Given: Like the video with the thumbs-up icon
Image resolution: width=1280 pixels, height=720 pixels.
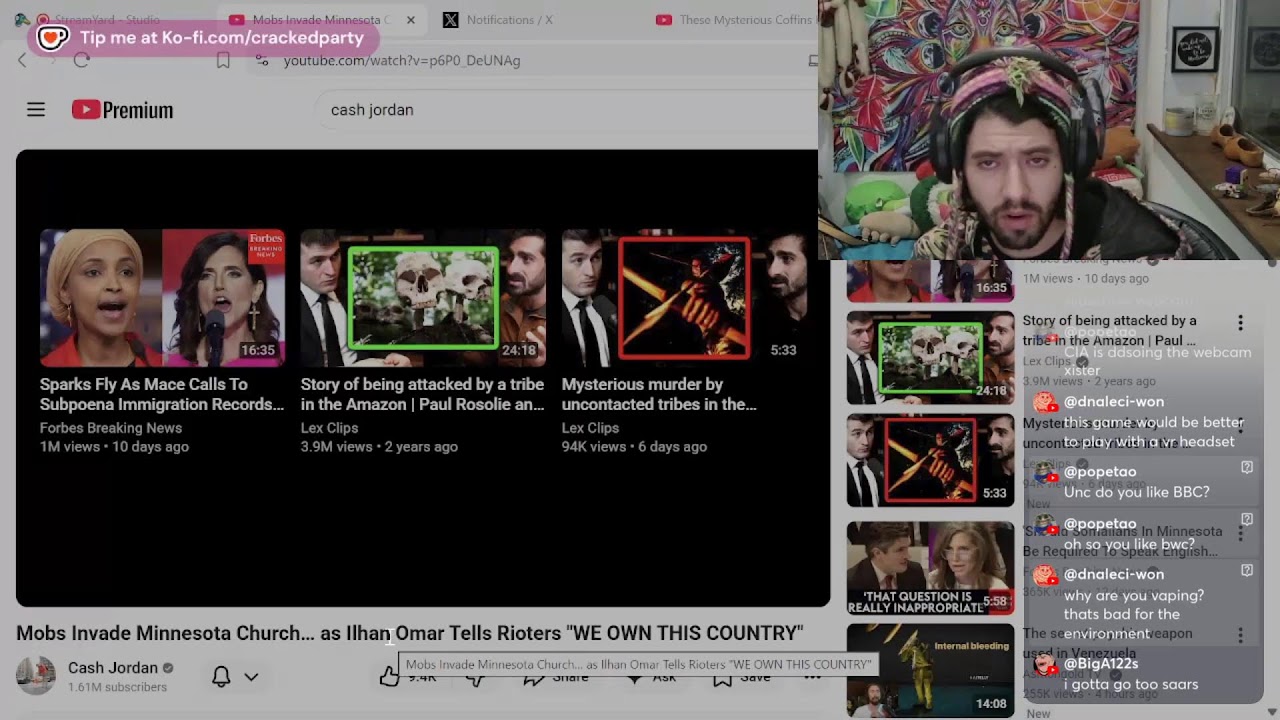Looking at the screenshot, I should 389,679.
